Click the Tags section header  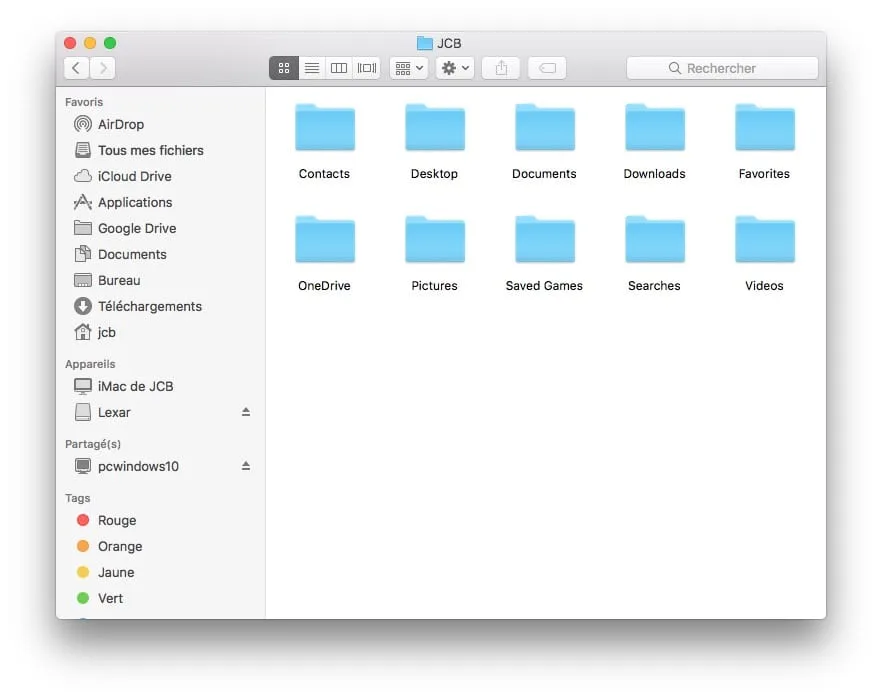click(78, 498)
